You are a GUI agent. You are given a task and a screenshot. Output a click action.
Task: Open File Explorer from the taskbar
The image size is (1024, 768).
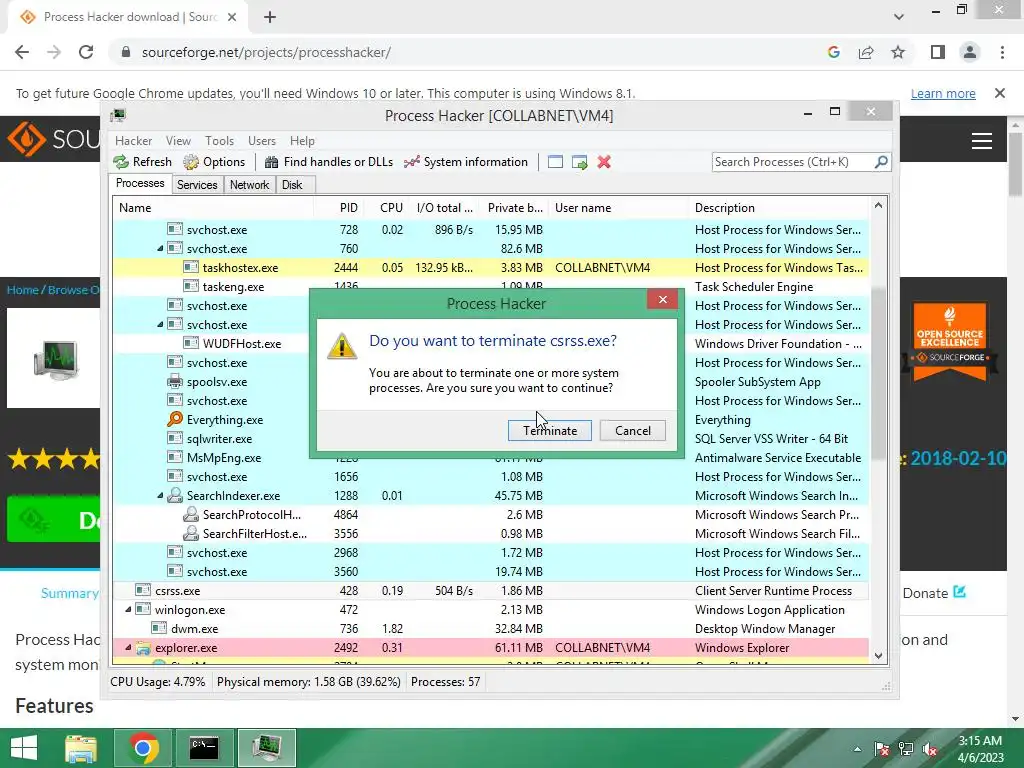(x=81, y=748)
